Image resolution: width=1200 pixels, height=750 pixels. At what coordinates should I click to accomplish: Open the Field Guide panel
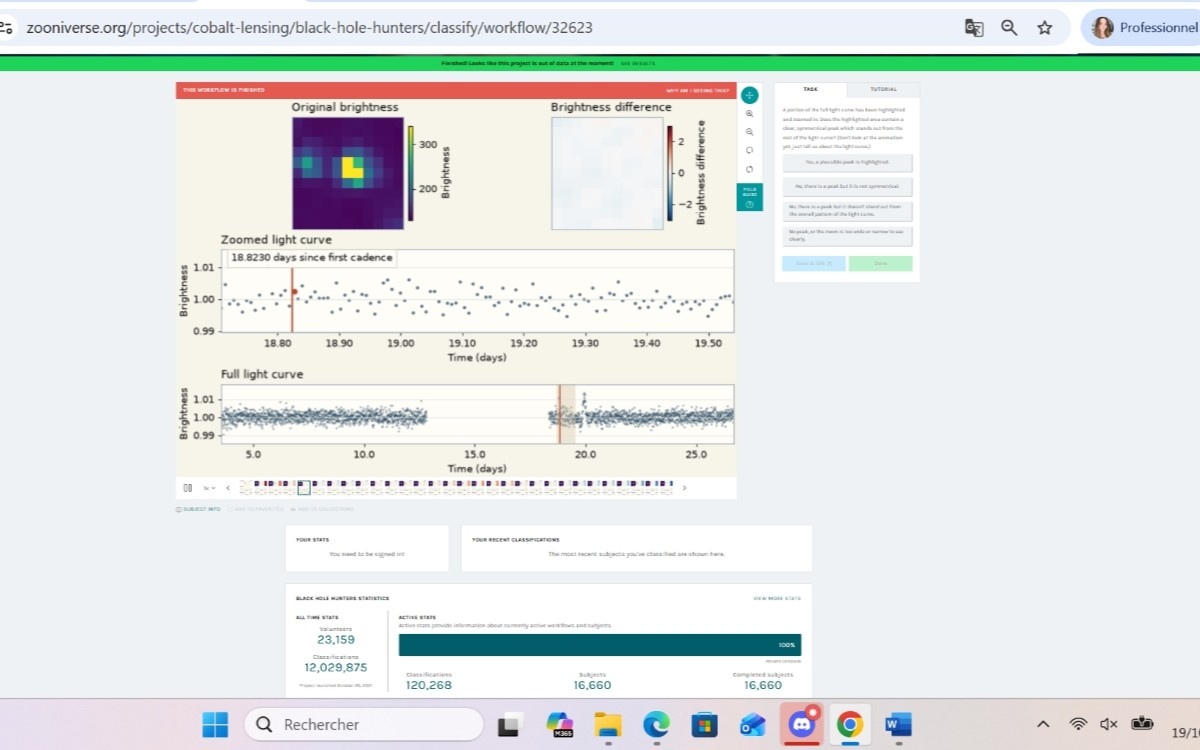click(x=749, y=197)
